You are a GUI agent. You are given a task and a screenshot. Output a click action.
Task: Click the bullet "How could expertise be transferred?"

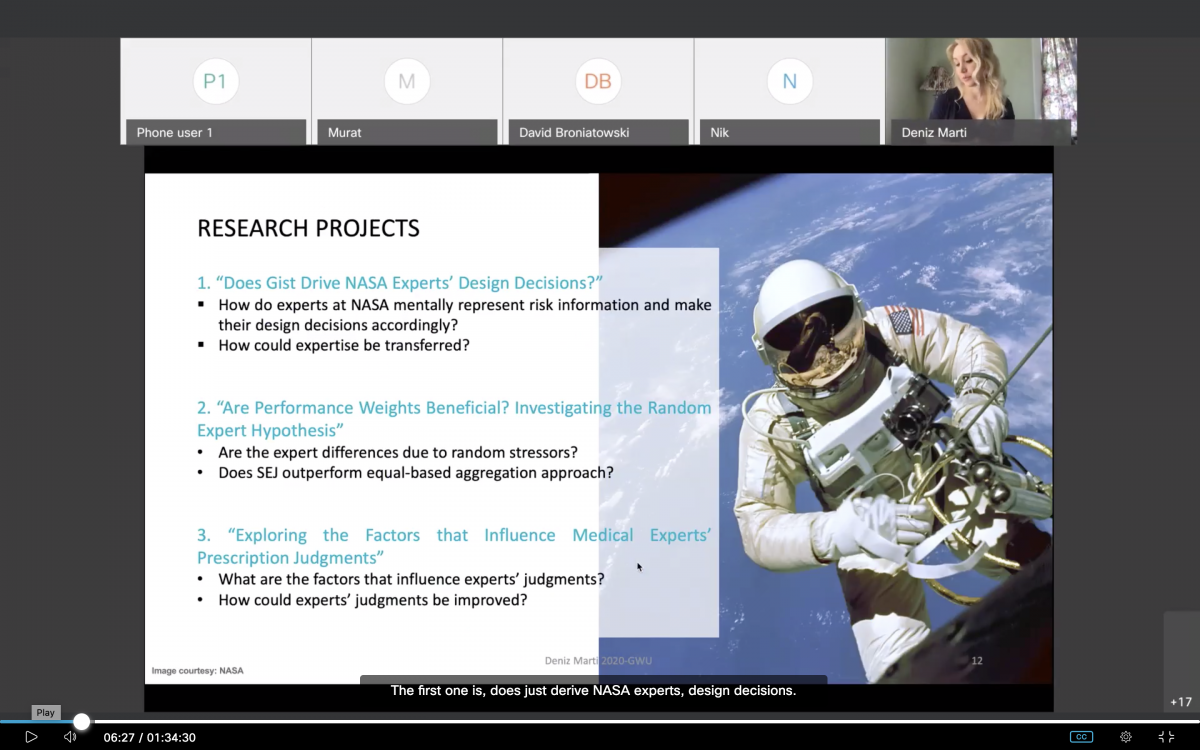pyautogui.click(x=344, y=345)
